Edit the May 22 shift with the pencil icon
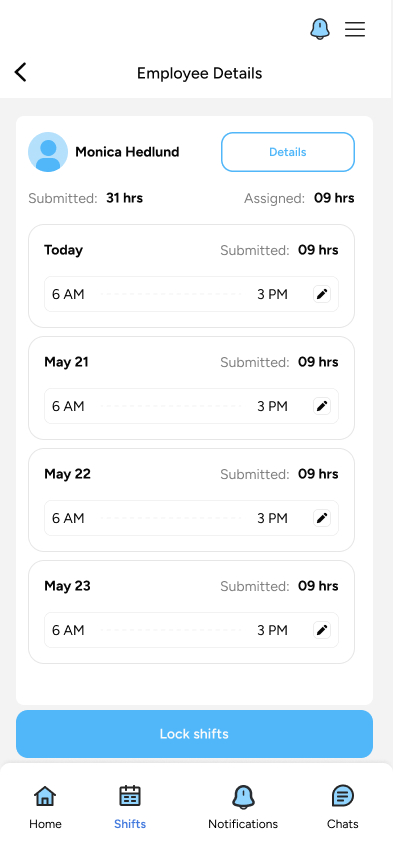This screenshot has height=852, width=393. click(x=322, y=518)
